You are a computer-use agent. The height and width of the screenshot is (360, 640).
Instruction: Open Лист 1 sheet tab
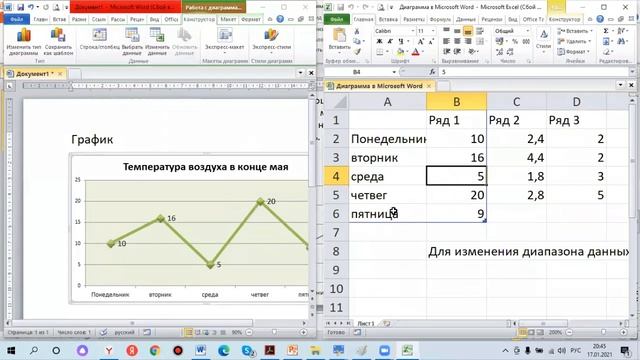[x=366, y=323]
